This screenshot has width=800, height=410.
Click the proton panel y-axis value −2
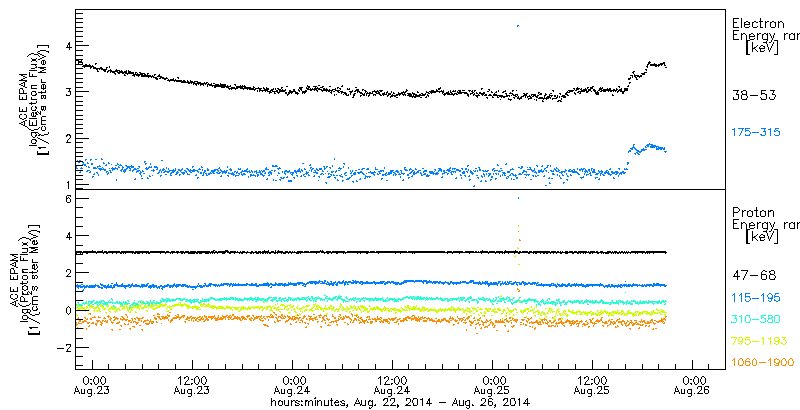click(63, 347)
